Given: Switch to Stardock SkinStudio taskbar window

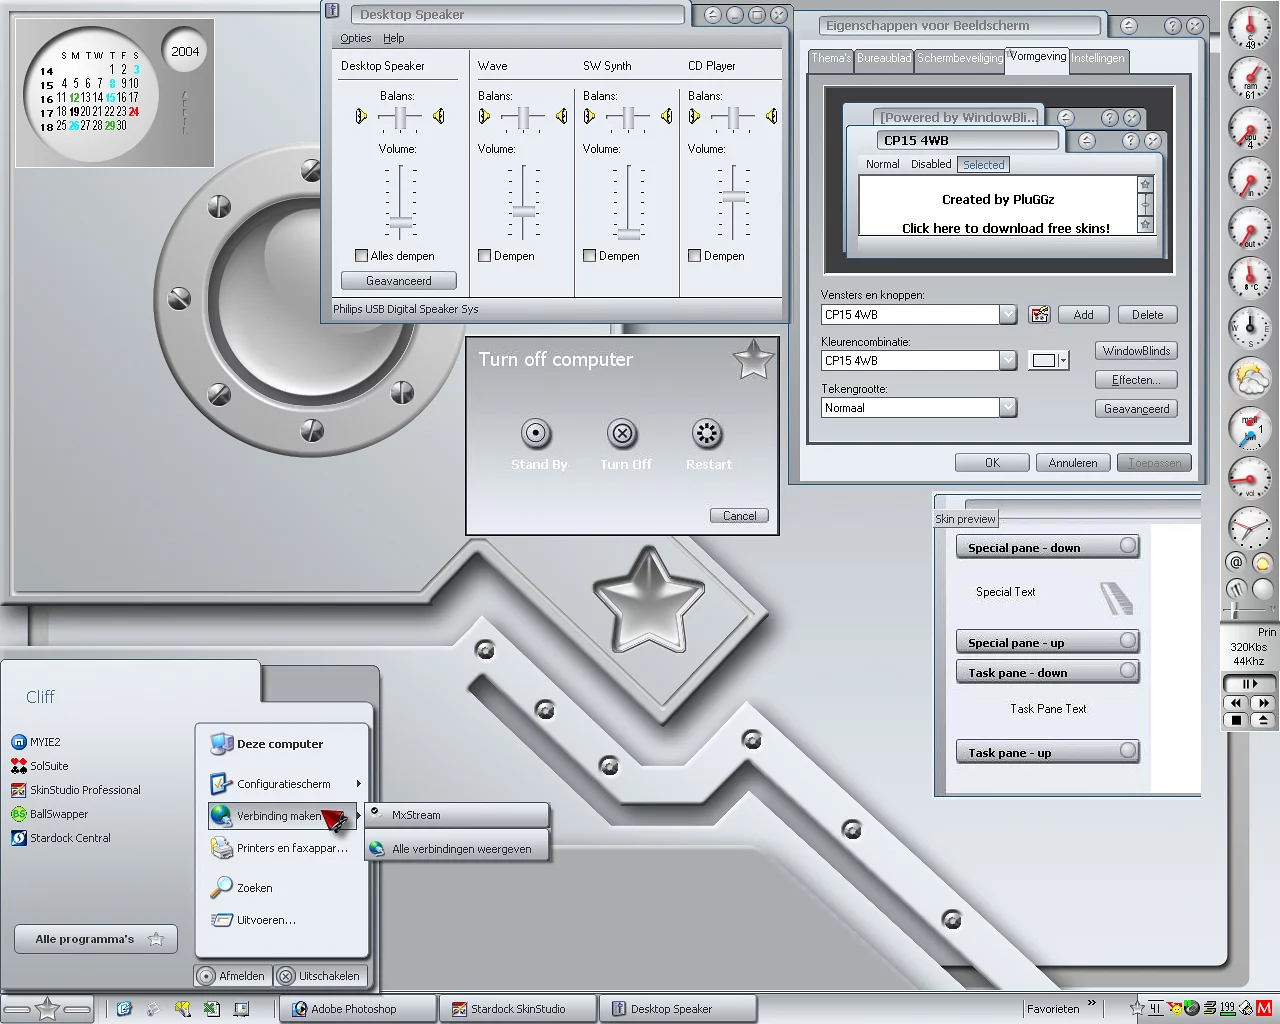Looking at the screenshot, I should click(517, 1009).
